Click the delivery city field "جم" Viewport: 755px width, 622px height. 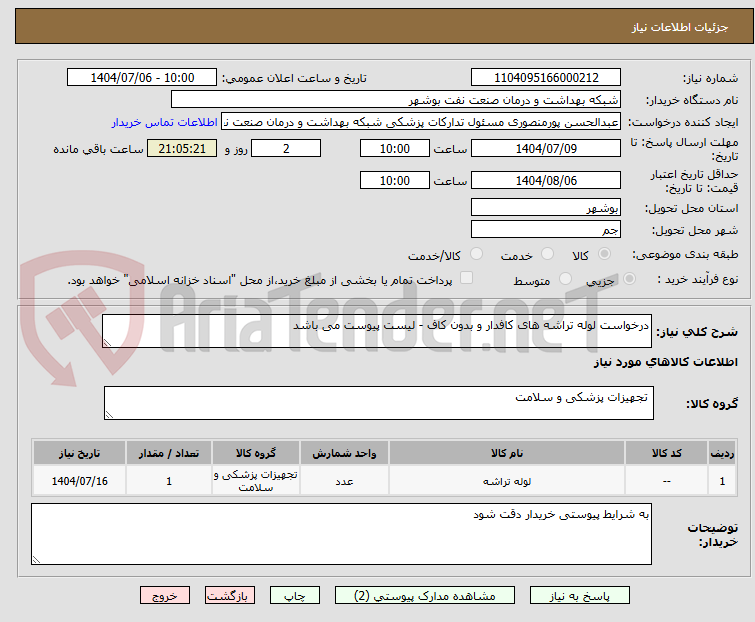point(546,230)
